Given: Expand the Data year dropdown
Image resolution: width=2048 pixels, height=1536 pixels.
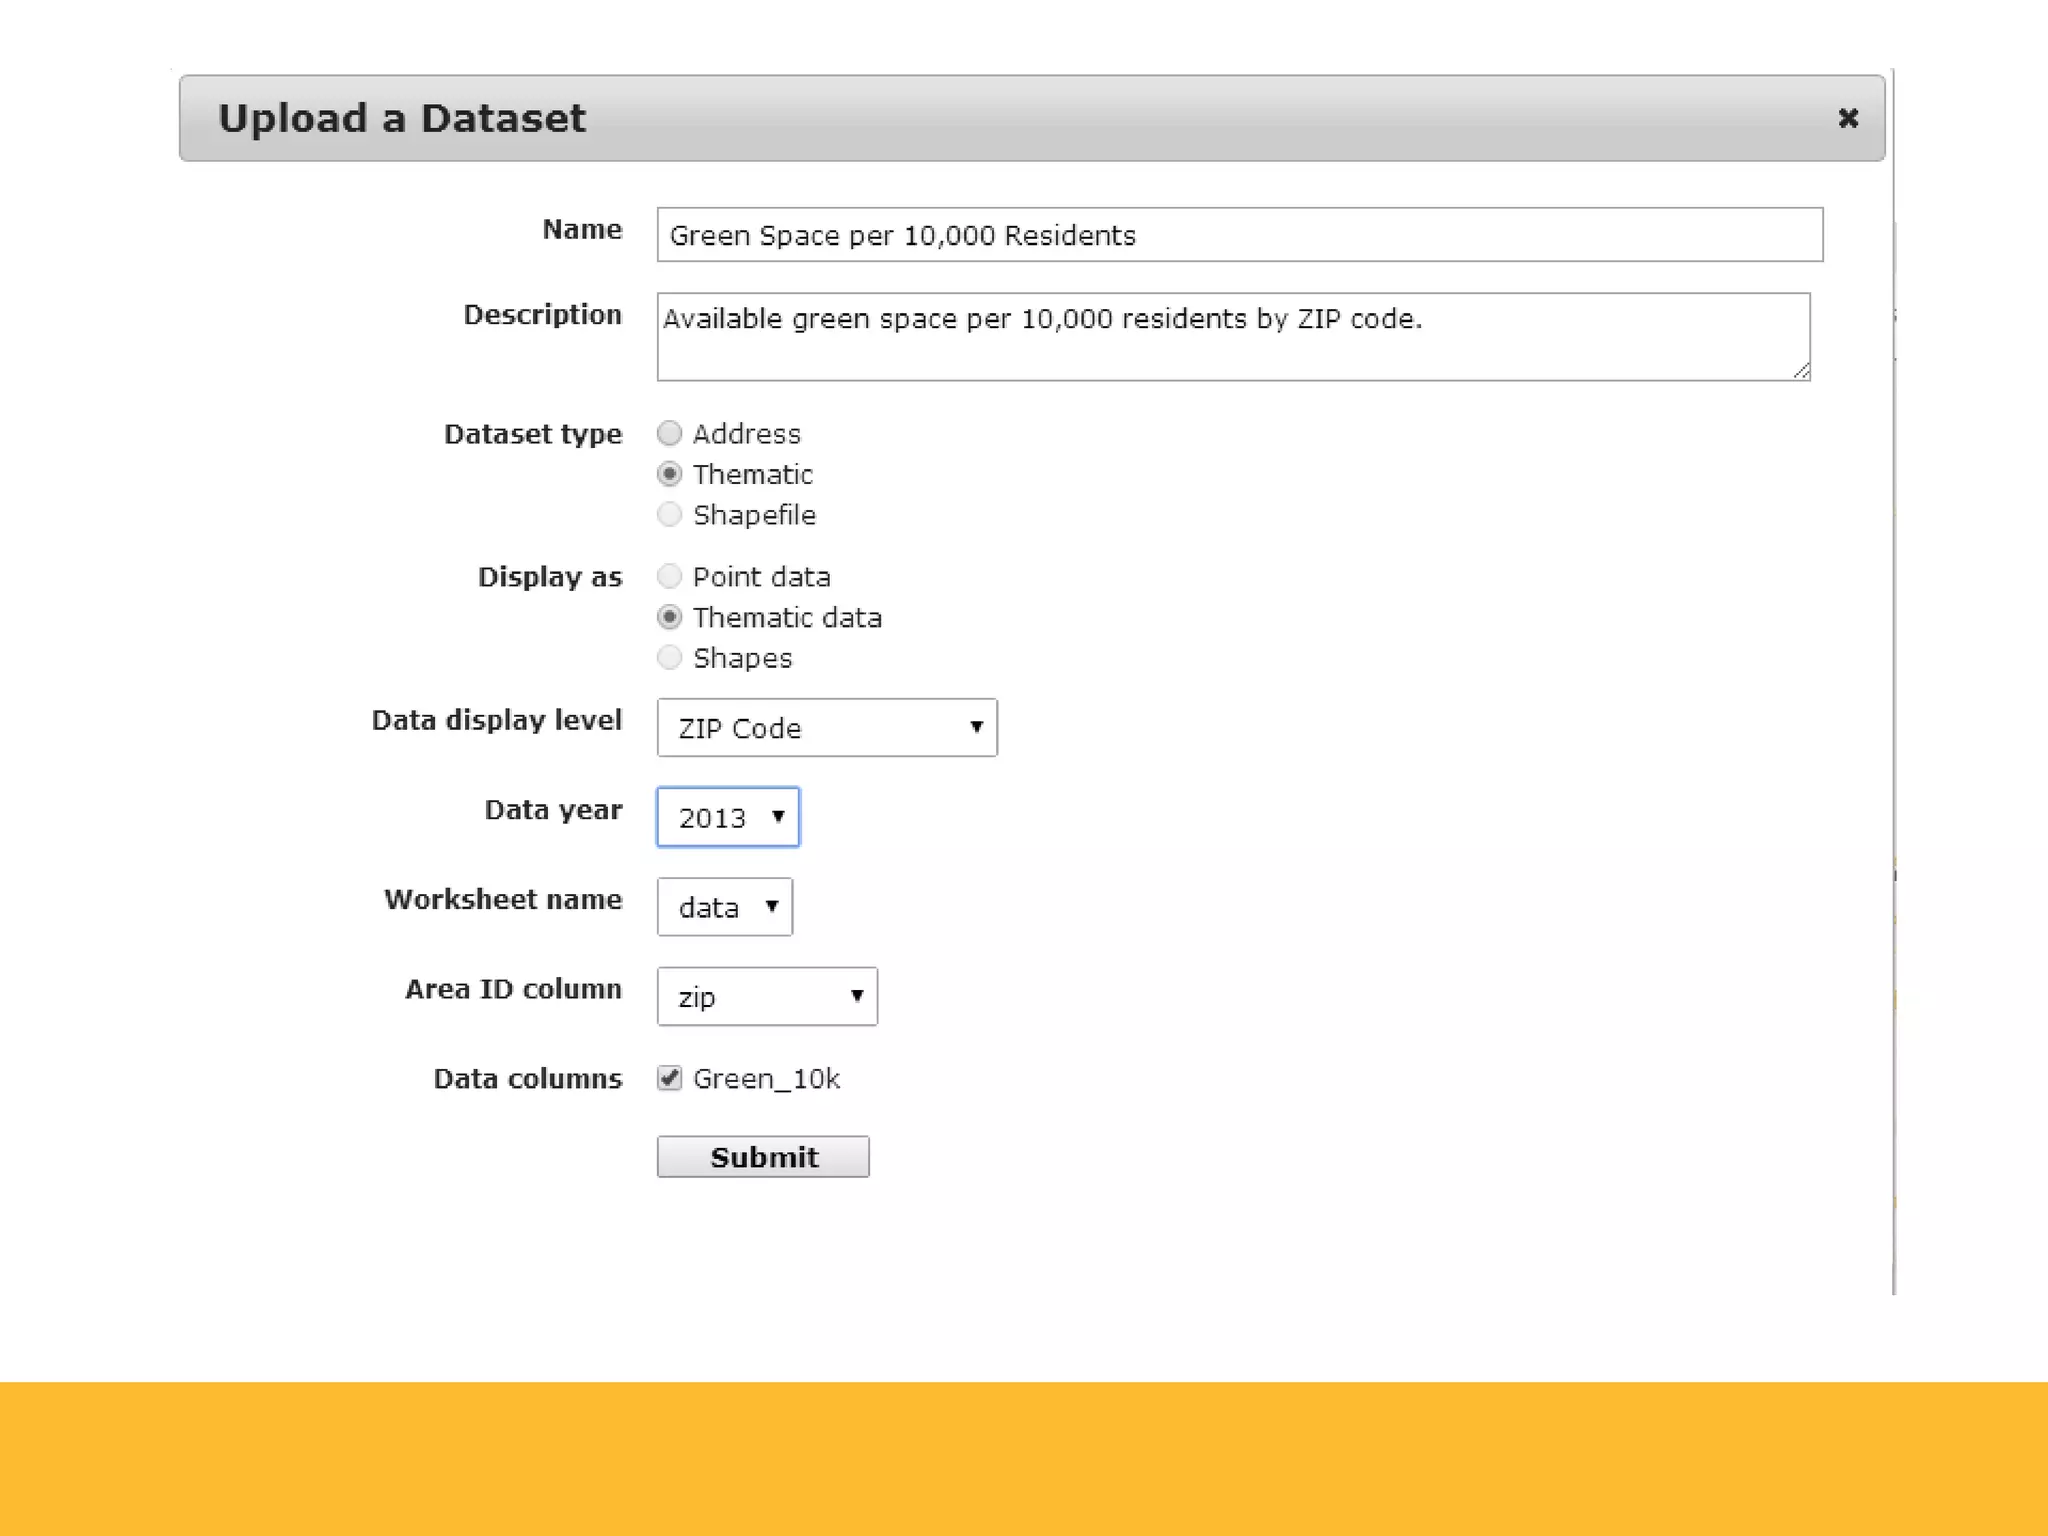Looking at the screenshot, I should coord(727,818).
